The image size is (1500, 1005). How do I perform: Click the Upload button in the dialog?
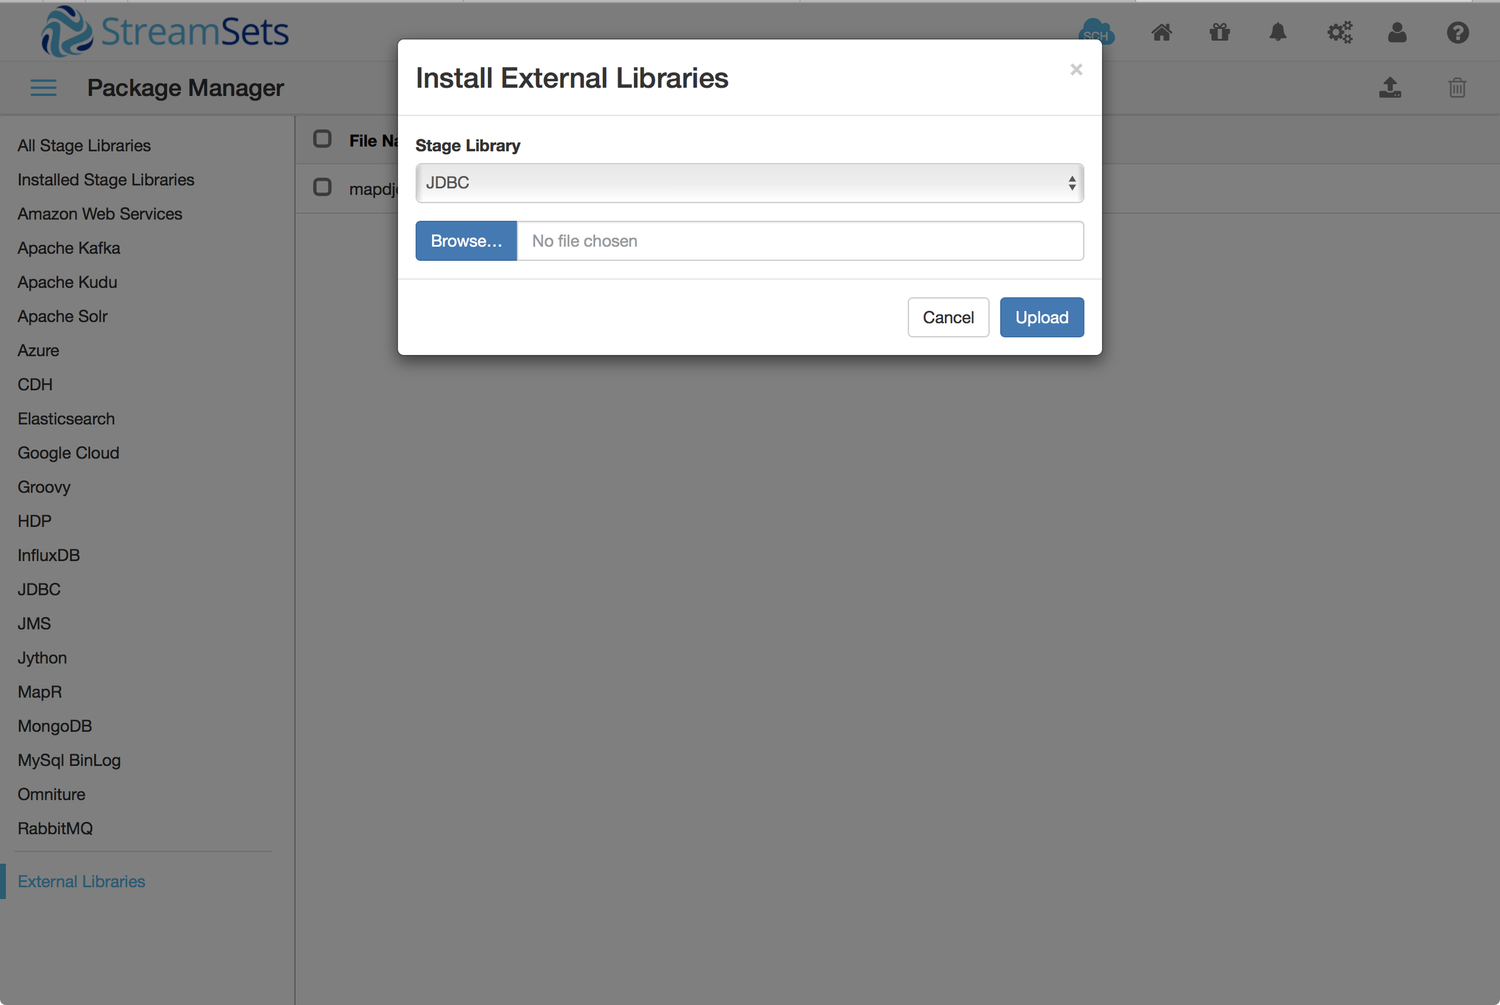tap(1041, 317)
